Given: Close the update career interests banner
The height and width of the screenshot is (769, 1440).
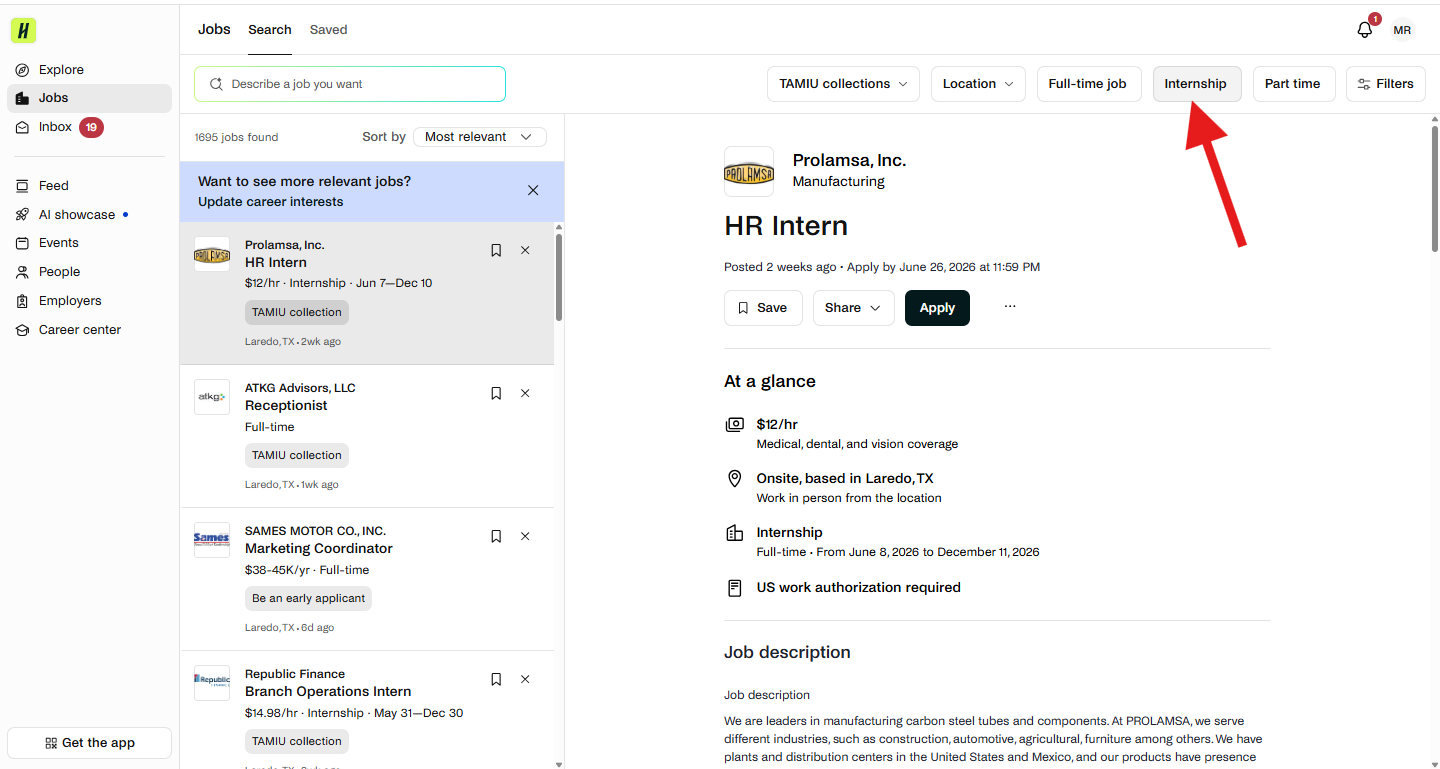Looking at the screenshot, I should tap(533, 190).
